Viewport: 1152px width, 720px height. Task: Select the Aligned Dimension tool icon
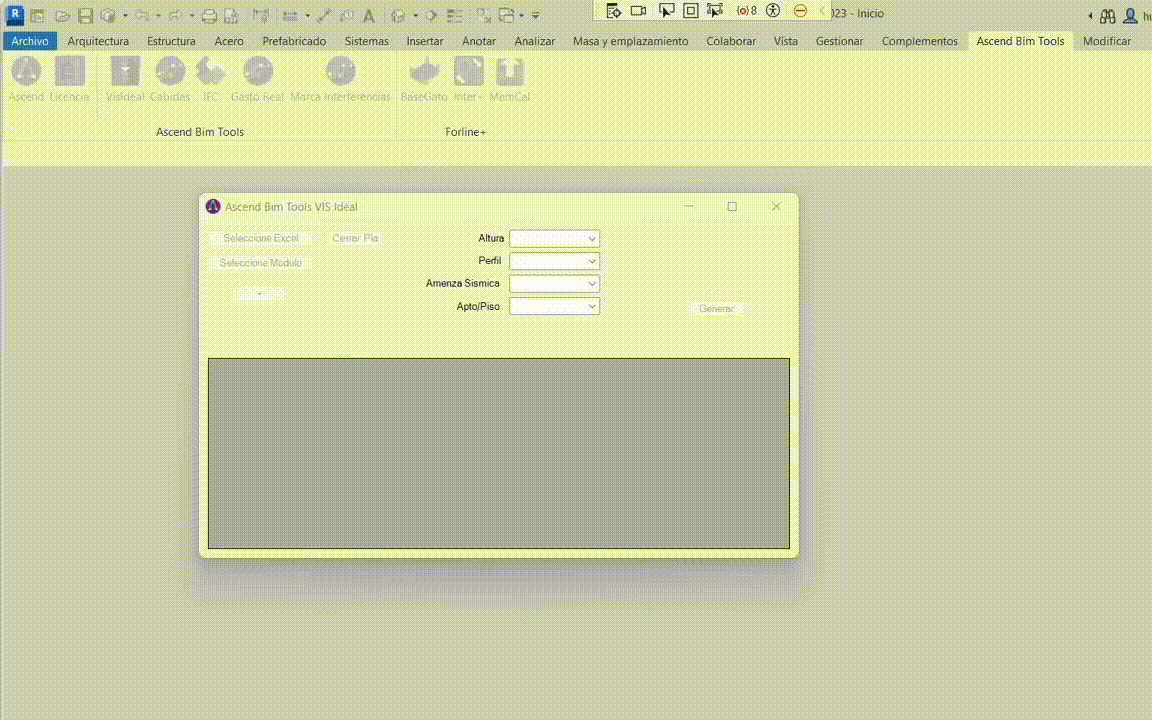[324, 15]
